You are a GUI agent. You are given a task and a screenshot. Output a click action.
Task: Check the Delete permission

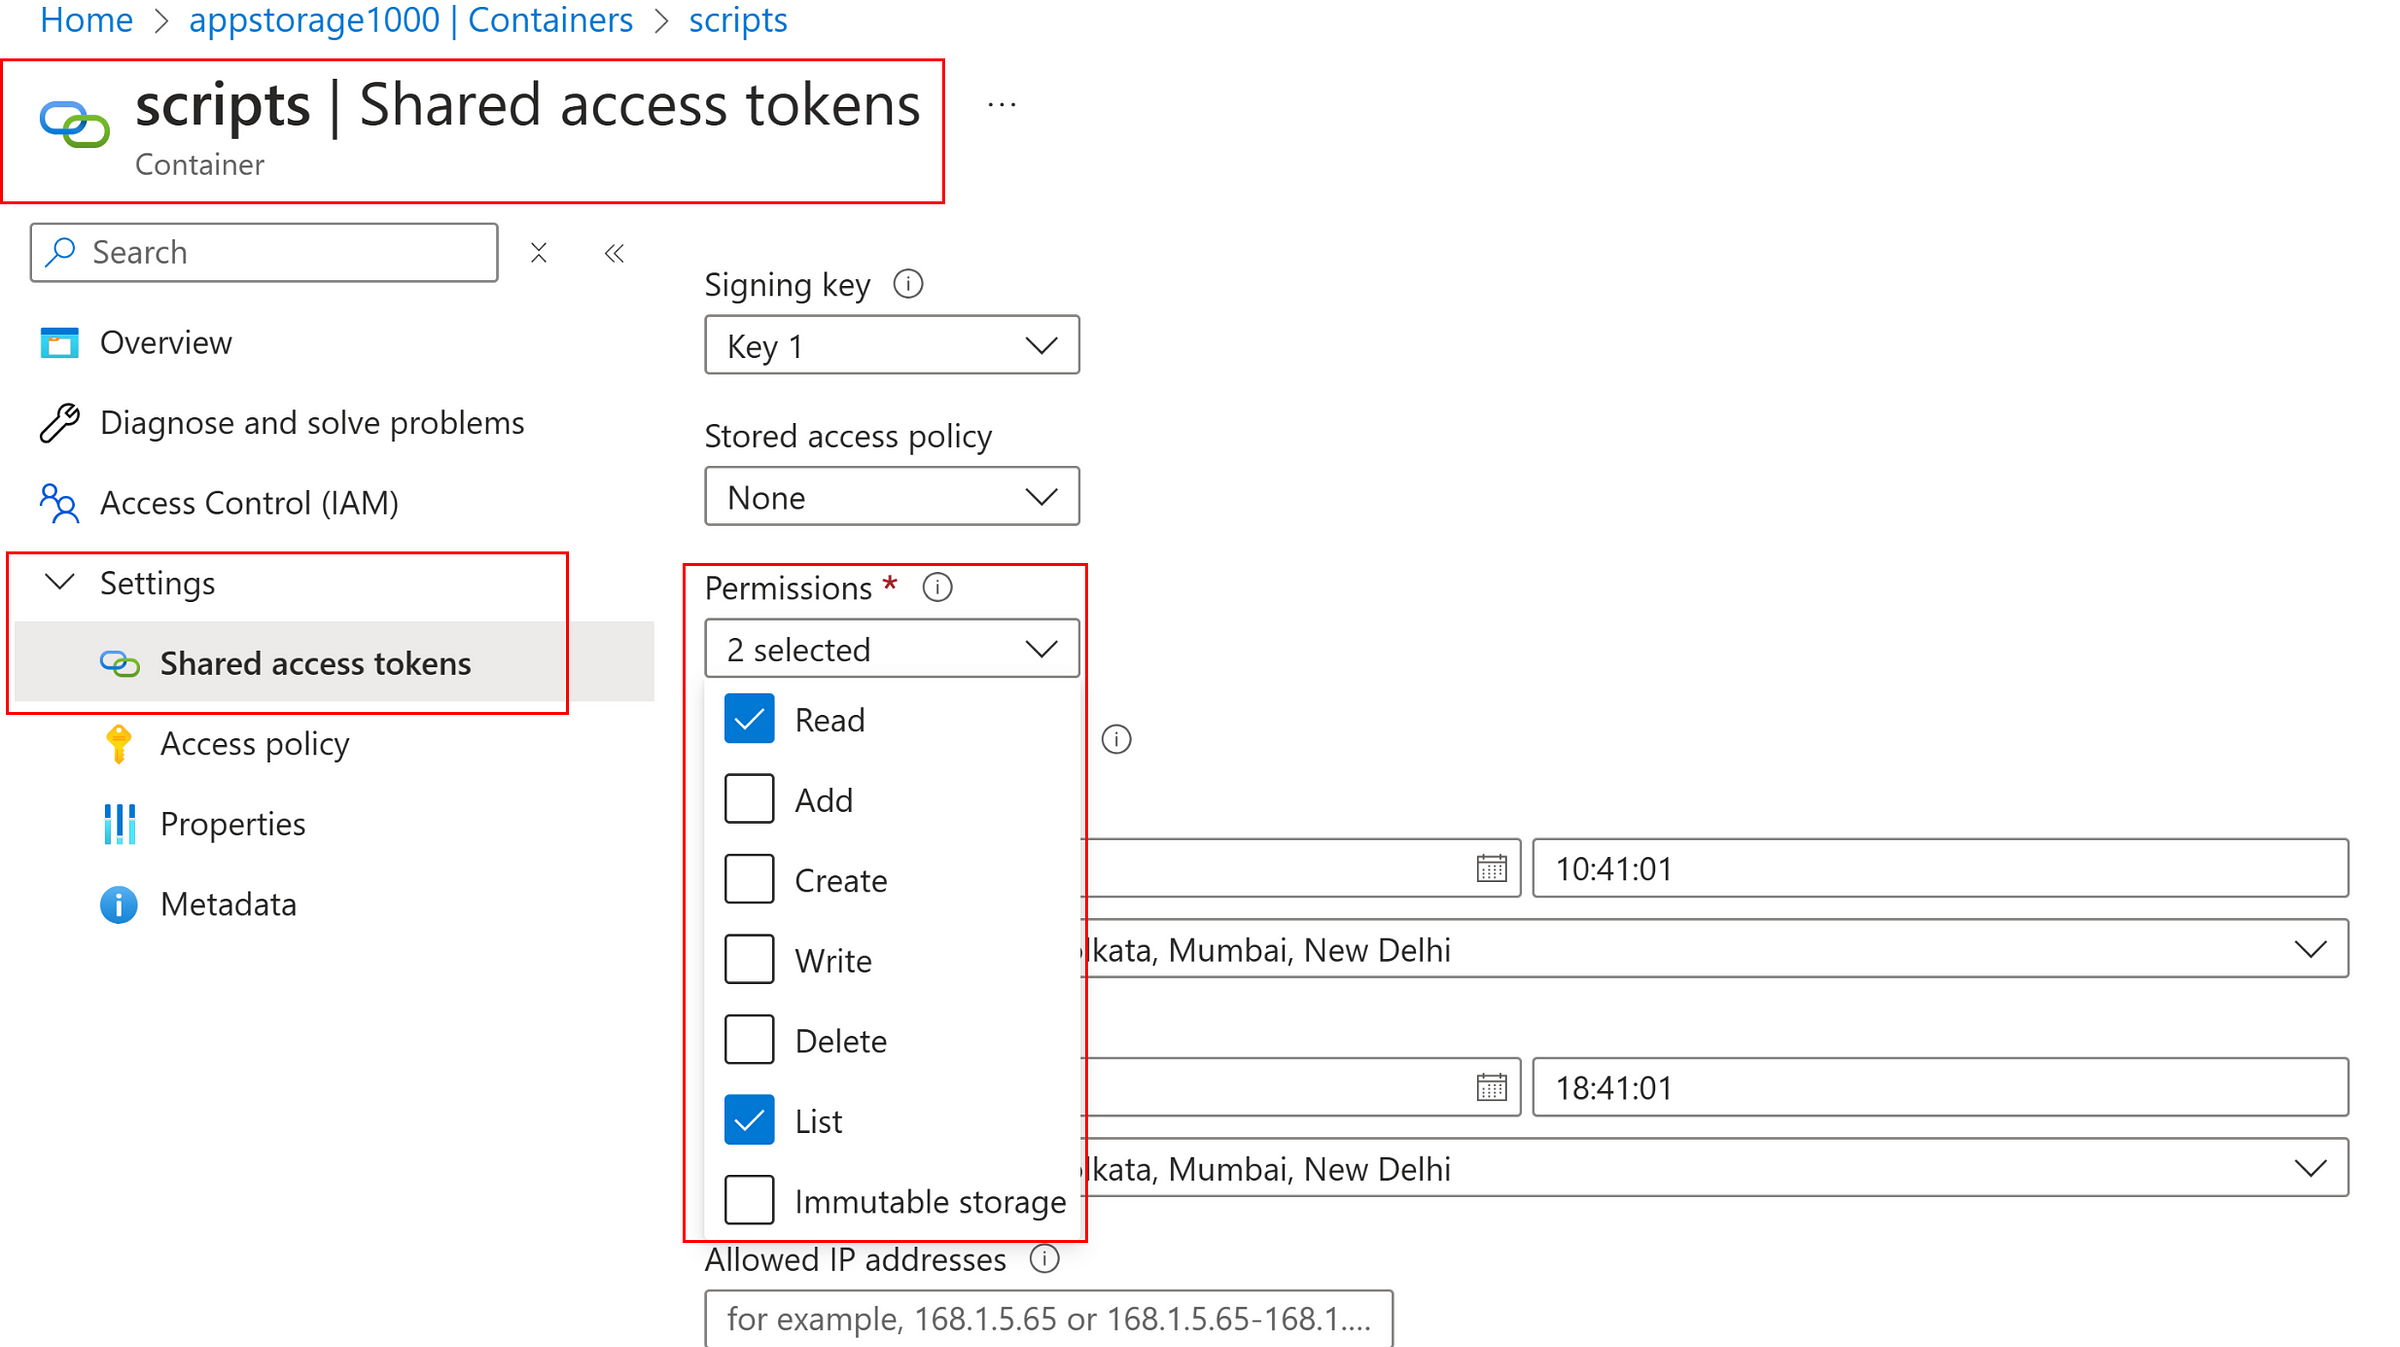[749, 1040]
